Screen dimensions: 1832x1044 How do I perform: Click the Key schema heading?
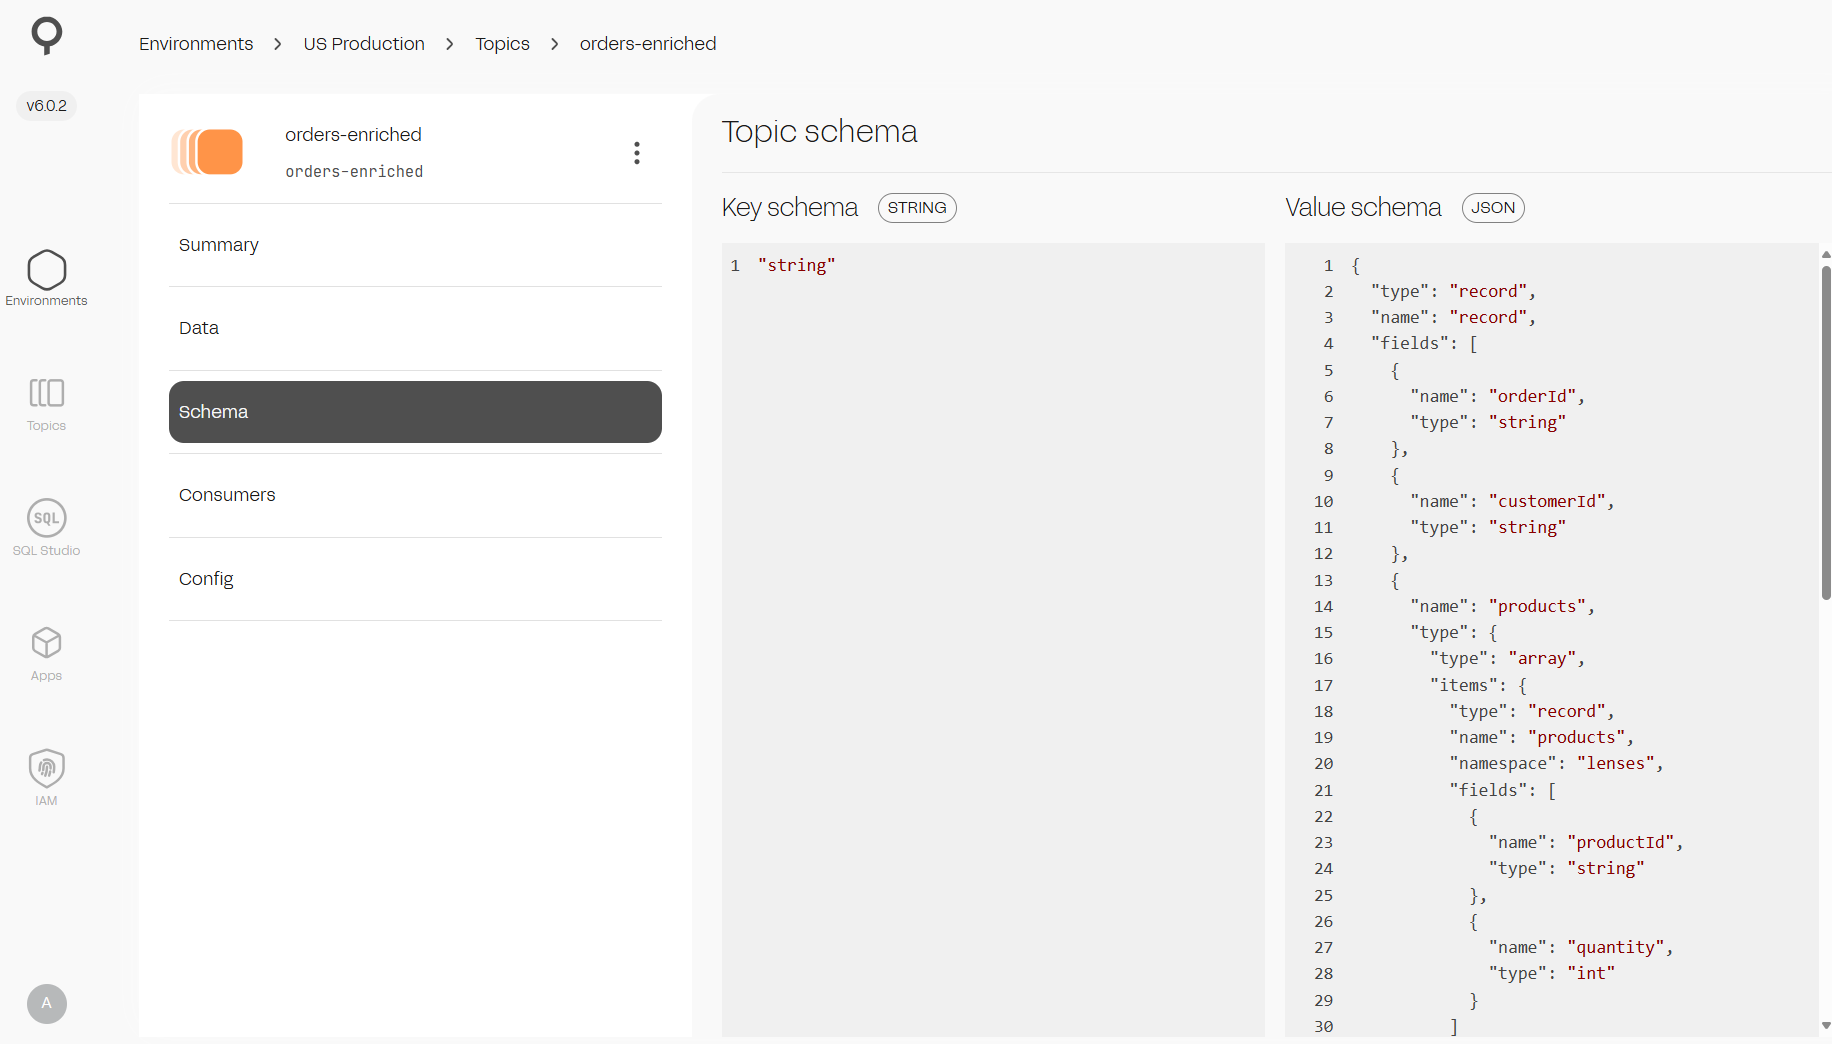point(790,208)
